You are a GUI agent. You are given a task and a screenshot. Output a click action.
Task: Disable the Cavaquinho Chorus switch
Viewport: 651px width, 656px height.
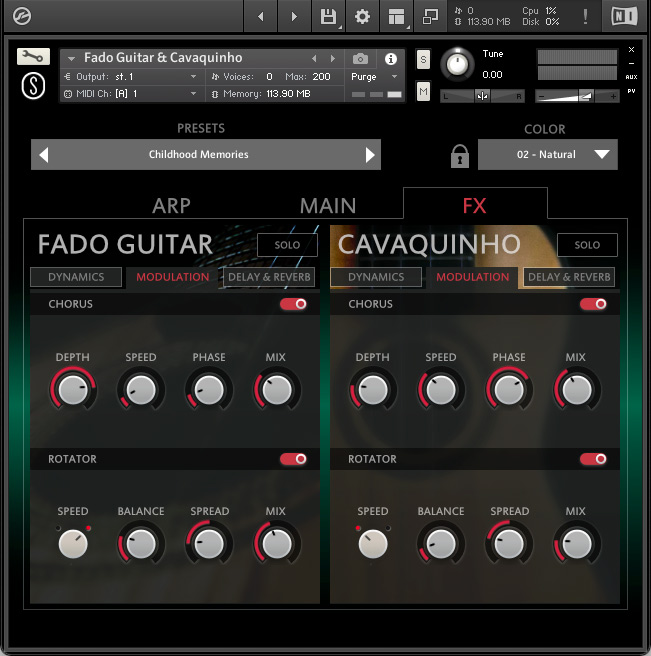tap(593, 304)
